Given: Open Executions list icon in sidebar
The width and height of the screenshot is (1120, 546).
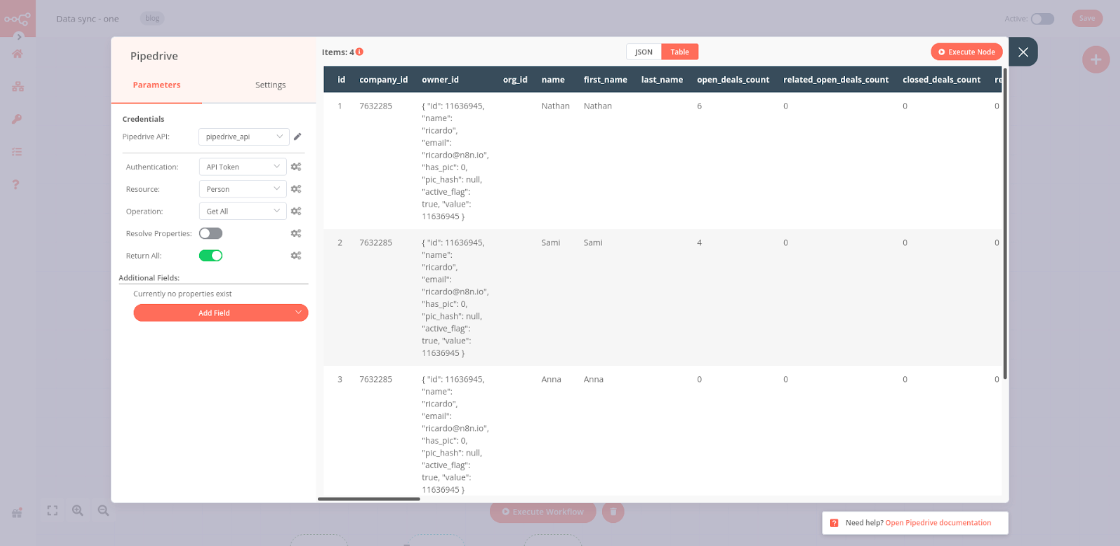Looking at the screenshot, I should tap(17, 152).
